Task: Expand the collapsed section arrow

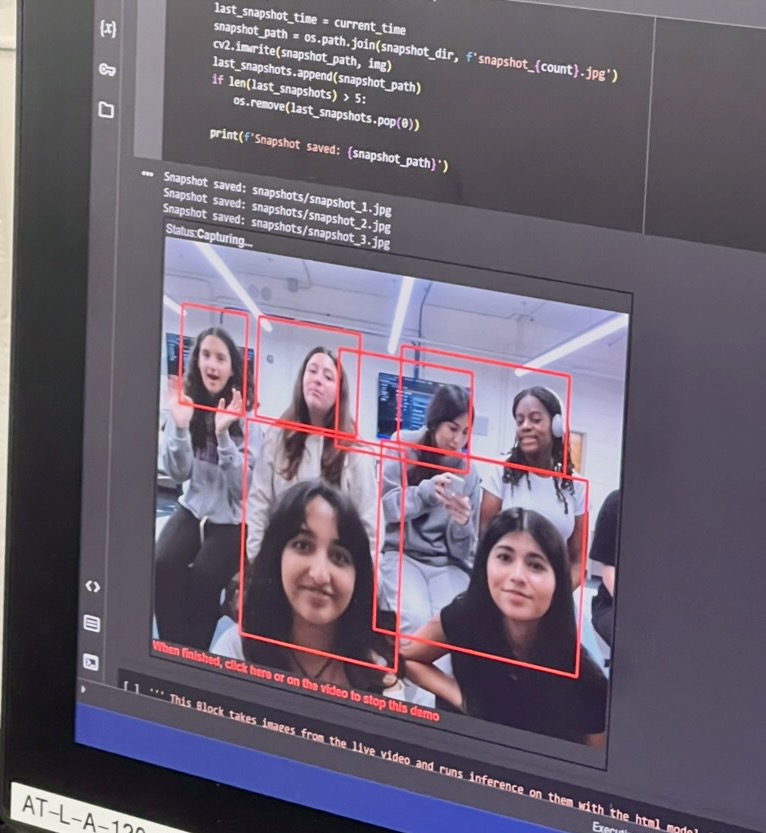Action: (x=83, y=688)
